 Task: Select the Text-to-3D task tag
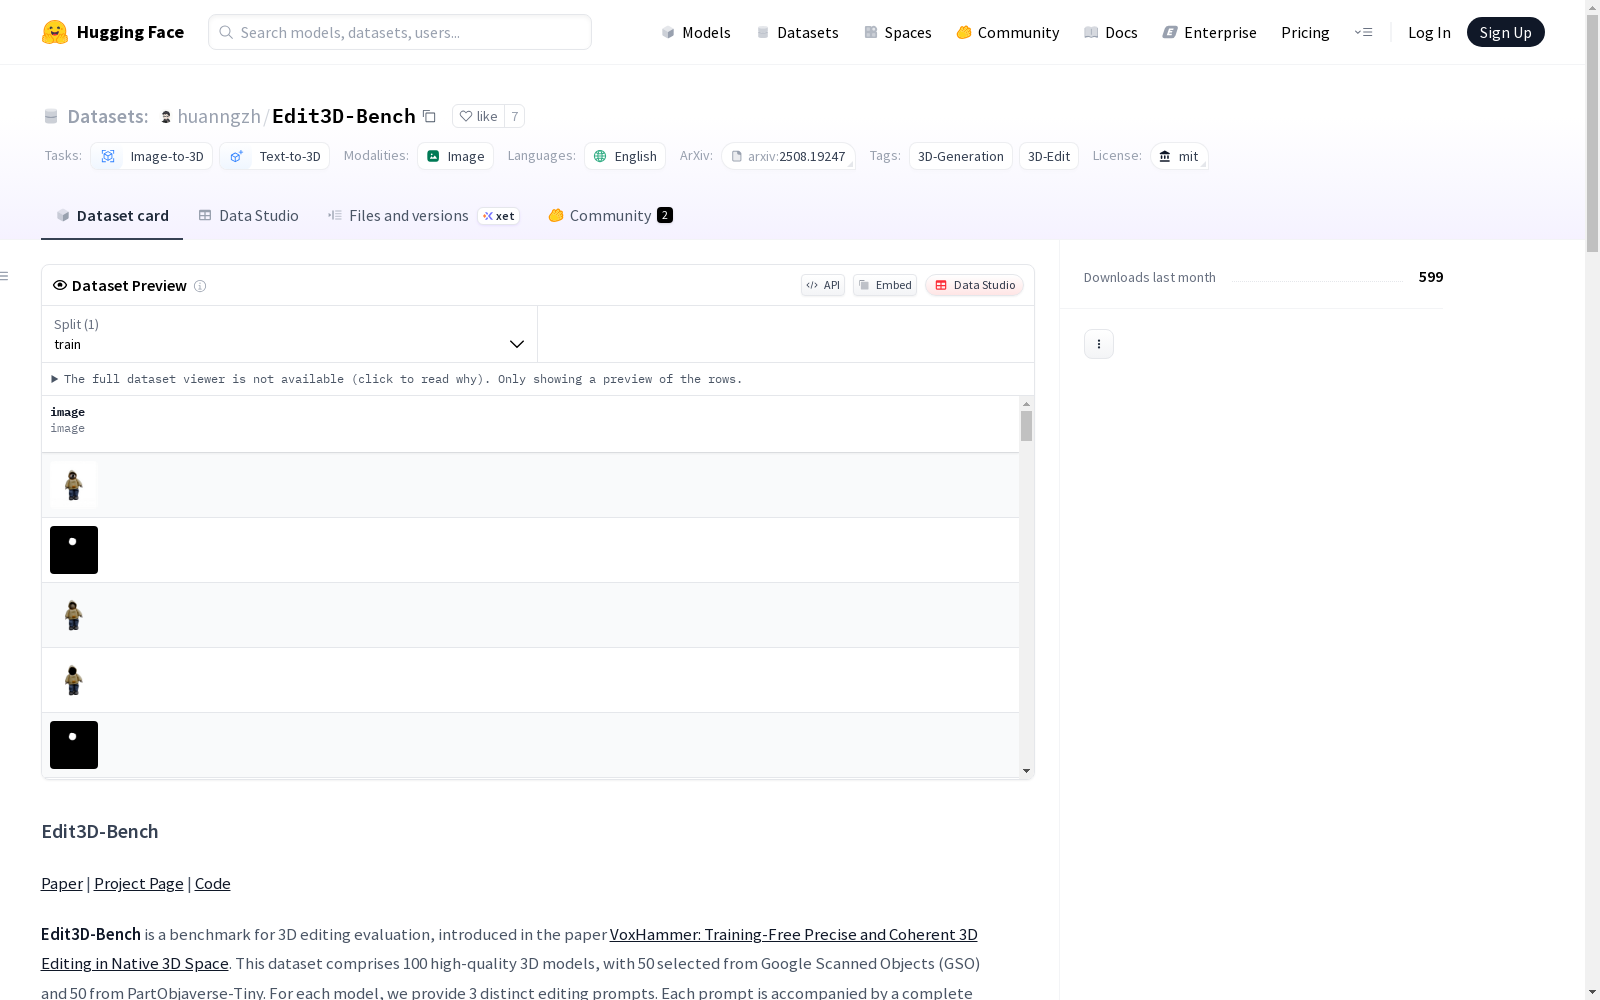pos(275,156)
